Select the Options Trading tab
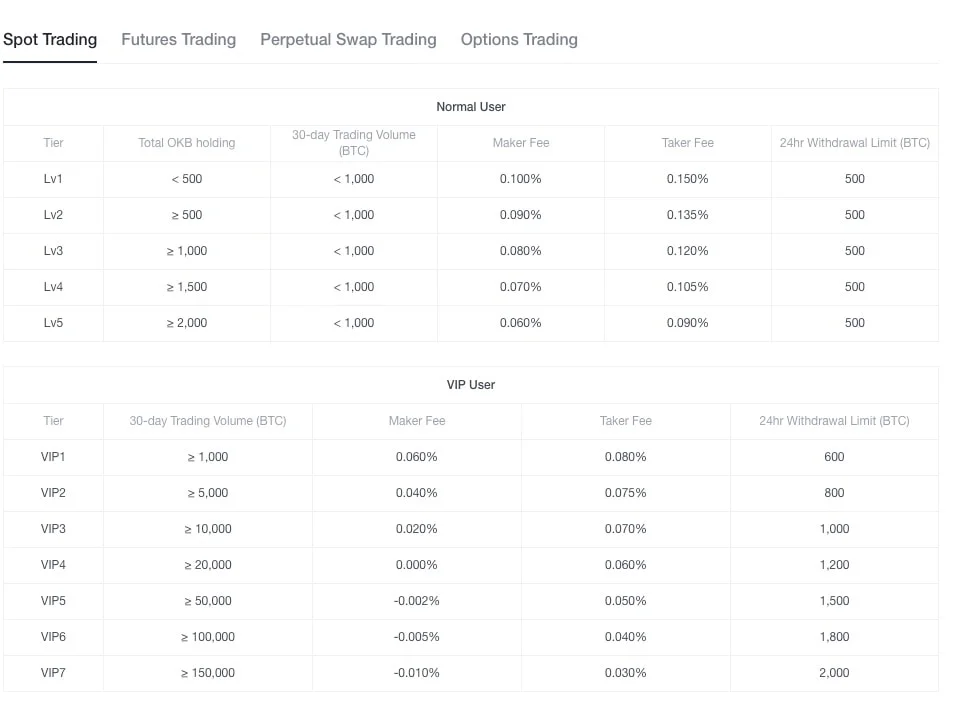The image size is (967, 718). pyautogui.click(x=519, y=39)
